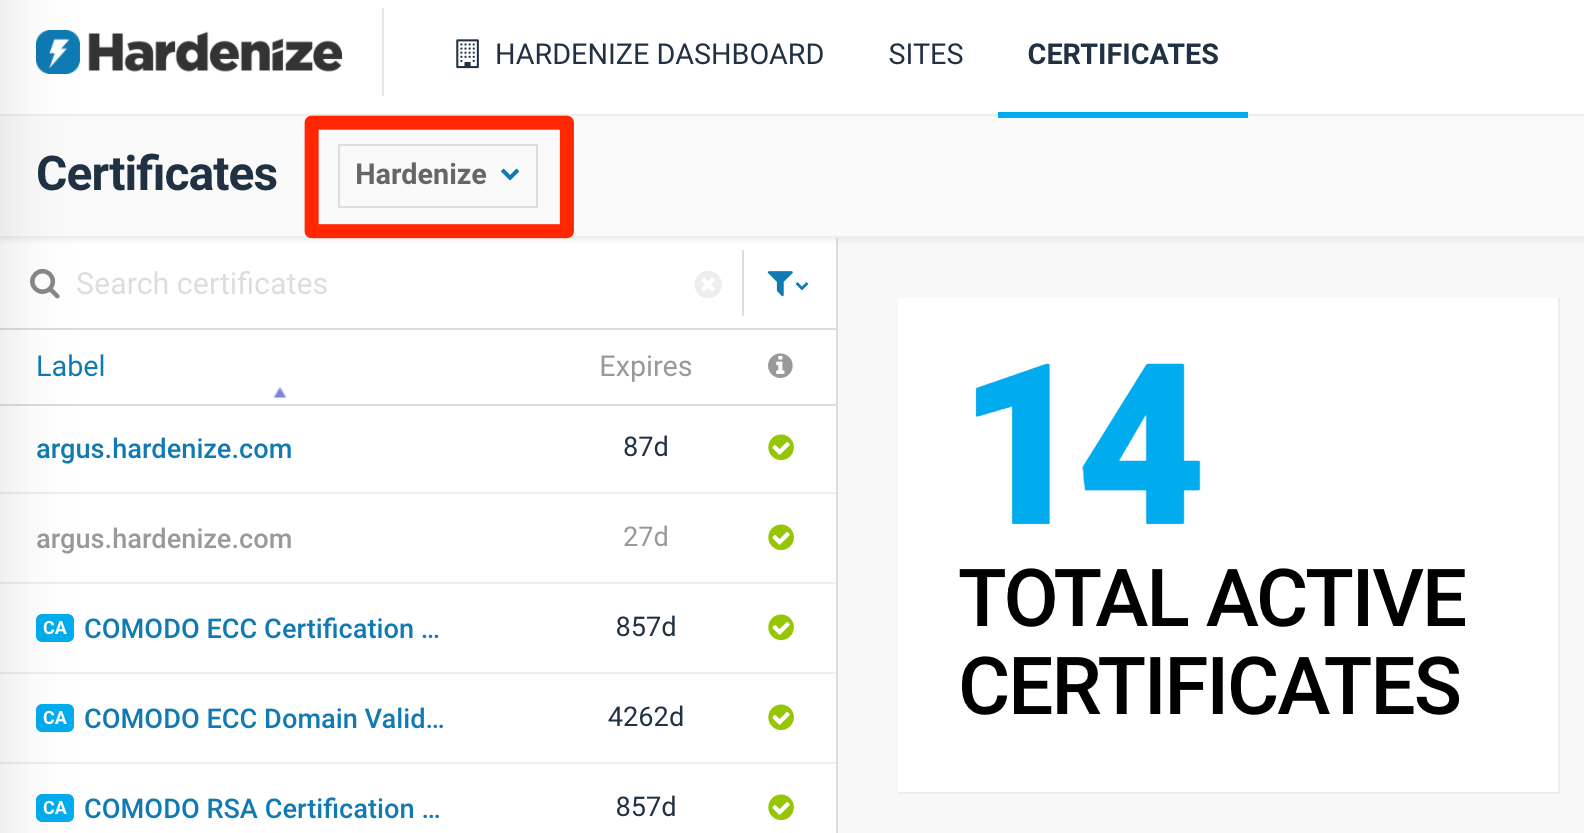Open argus.hardenize.com certificate expiring in 27d
1584x833 pixels.
pos(164,539)
